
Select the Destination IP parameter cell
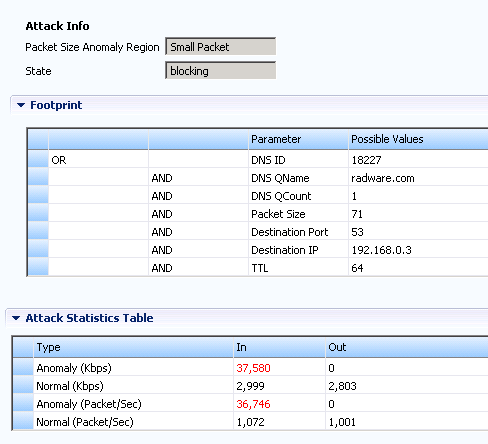click(x=298, y=250)
